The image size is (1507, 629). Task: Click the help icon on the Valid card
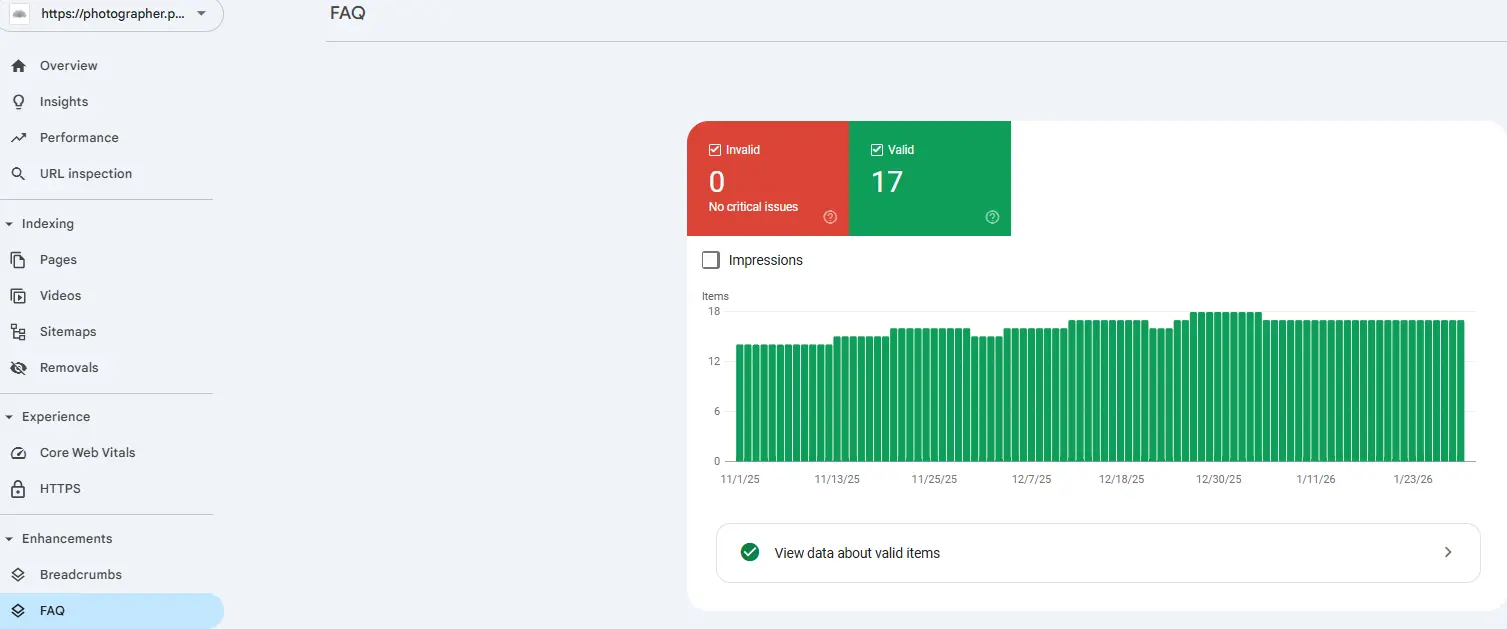point(991,216)
